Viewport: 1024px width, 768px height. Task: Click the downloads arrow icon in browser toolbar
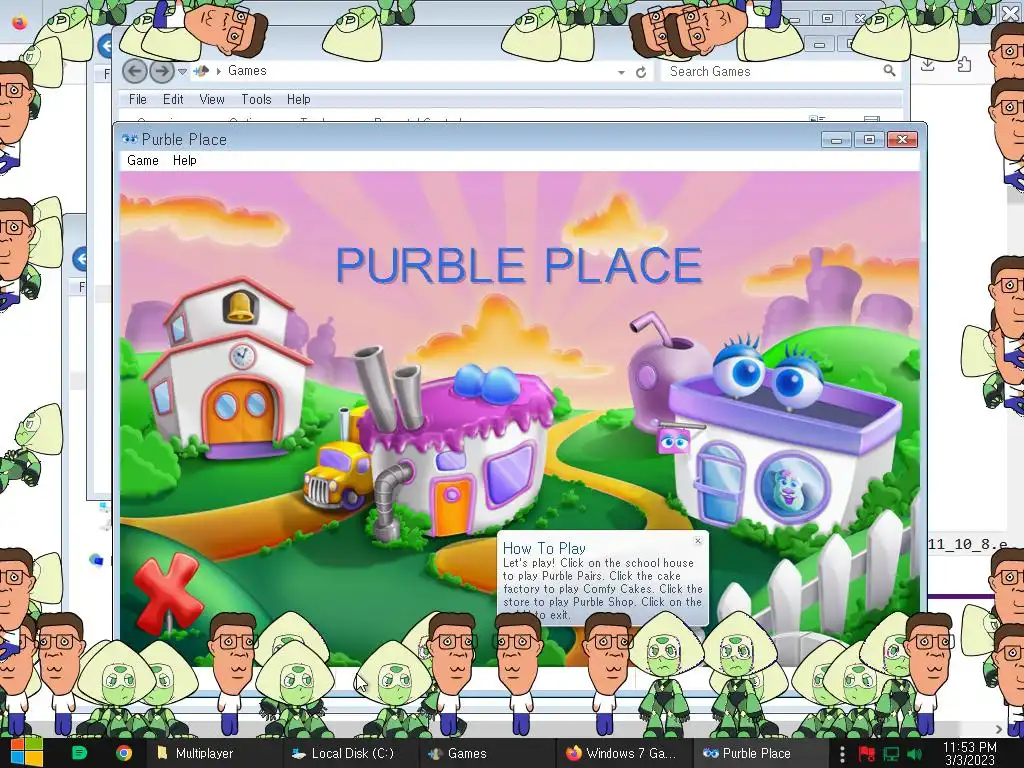click(x=927, y=65)
